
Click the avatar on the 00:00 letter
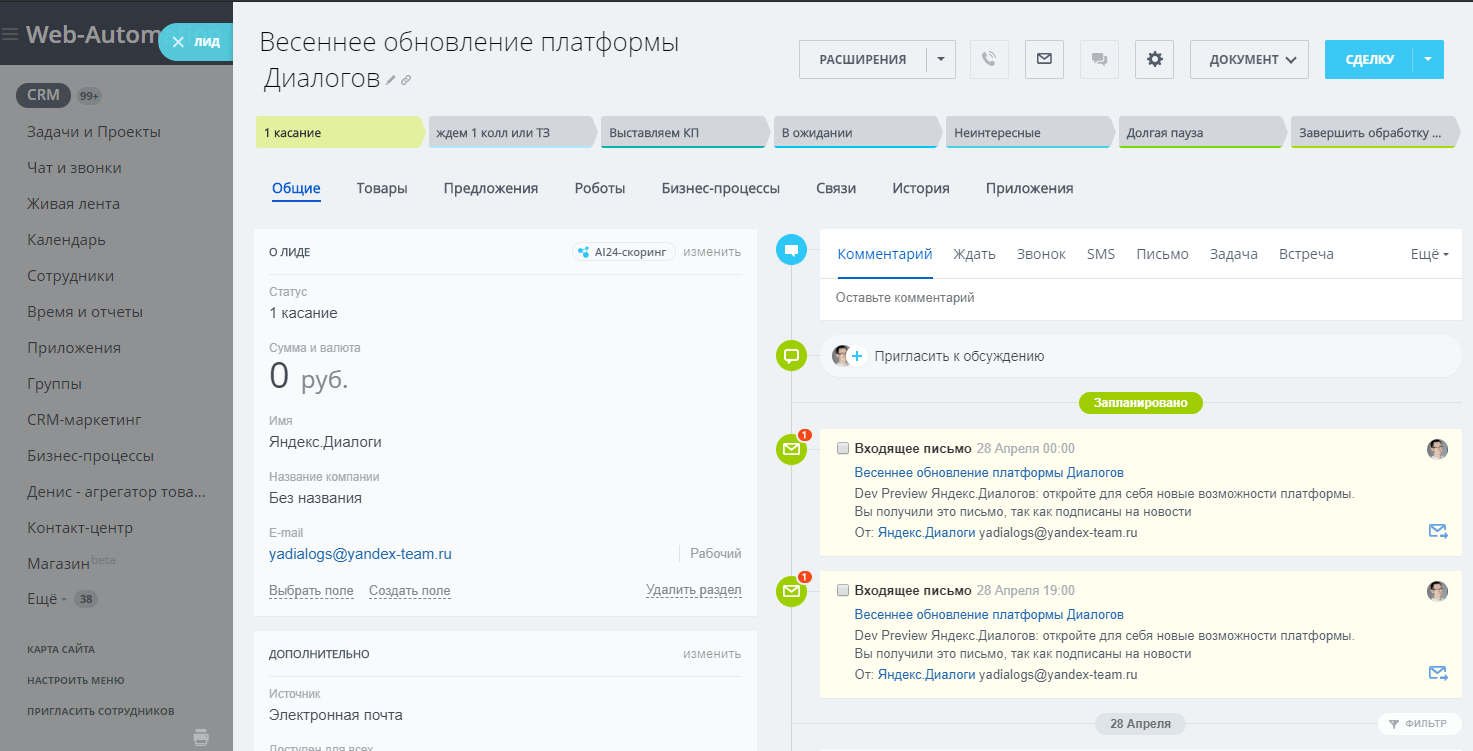[x=1437, y=449]
